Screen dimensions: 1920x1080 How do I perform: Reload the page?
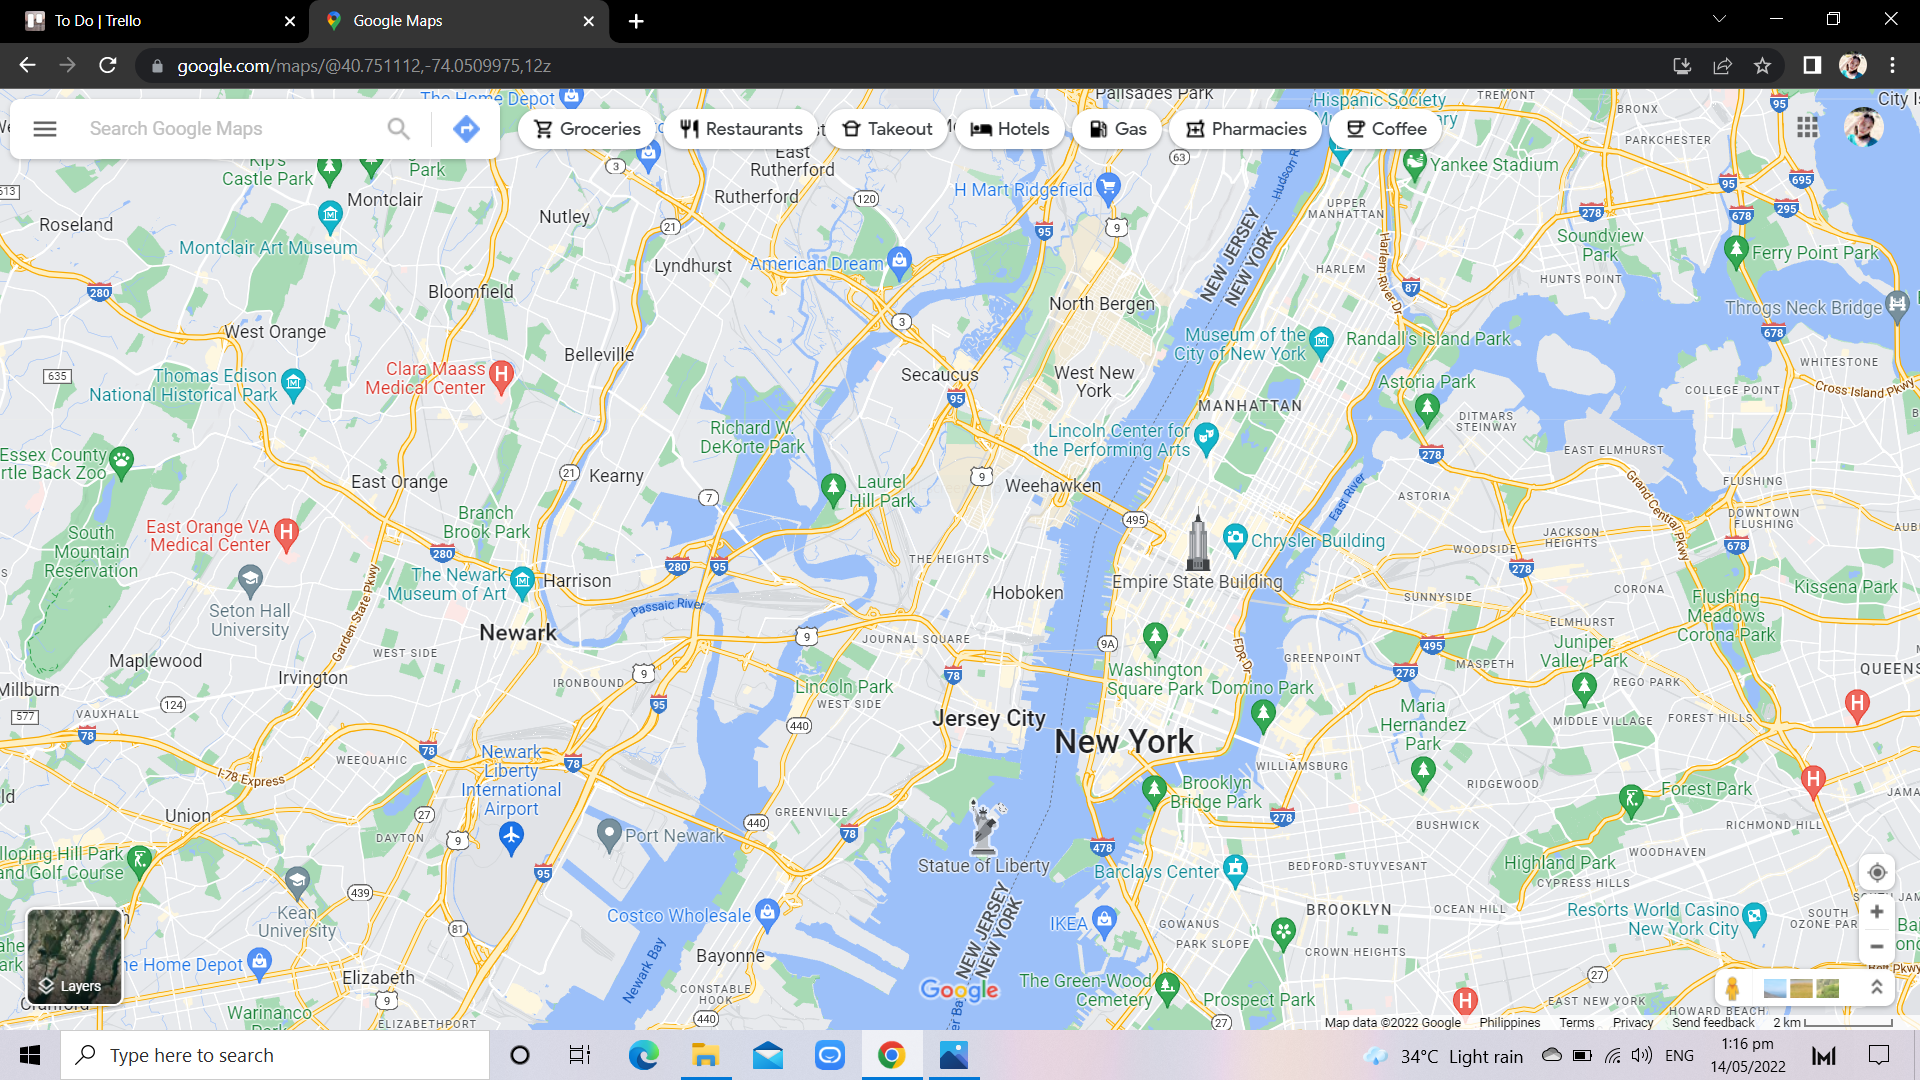click(x=108, y=65)
